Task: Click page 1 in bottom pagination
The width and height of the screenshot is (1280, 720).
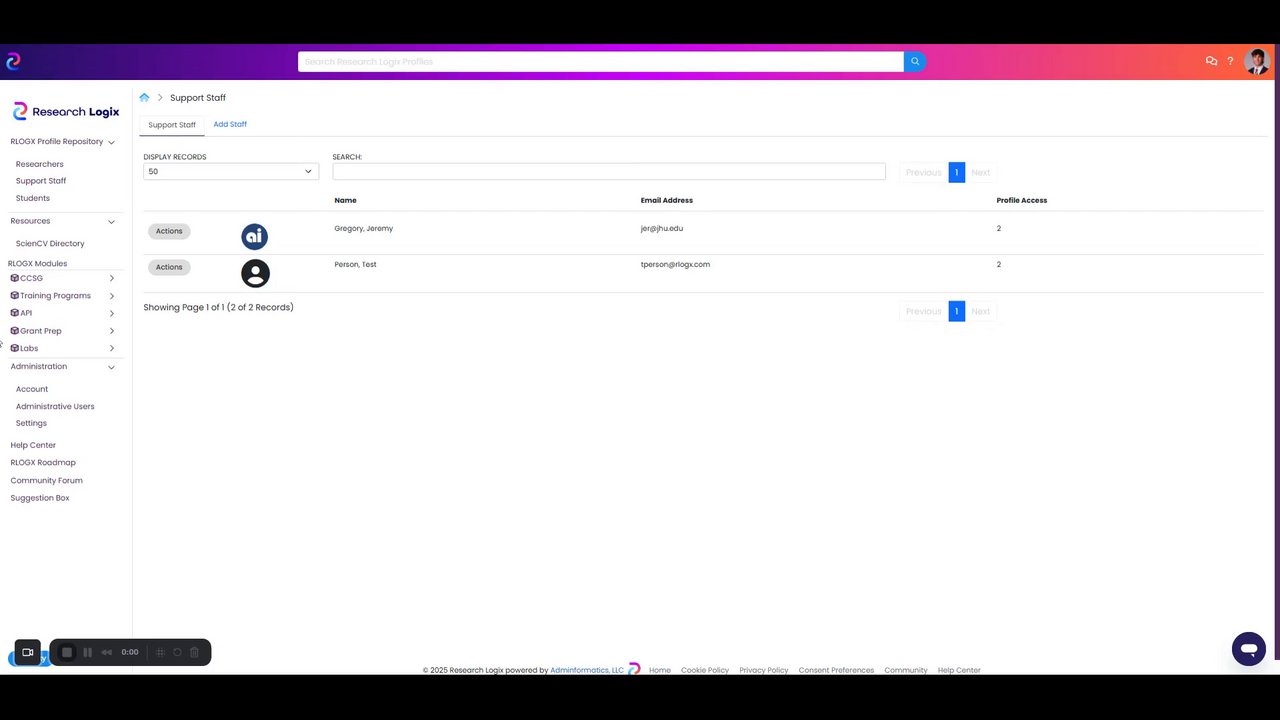Action: point(956,311)
